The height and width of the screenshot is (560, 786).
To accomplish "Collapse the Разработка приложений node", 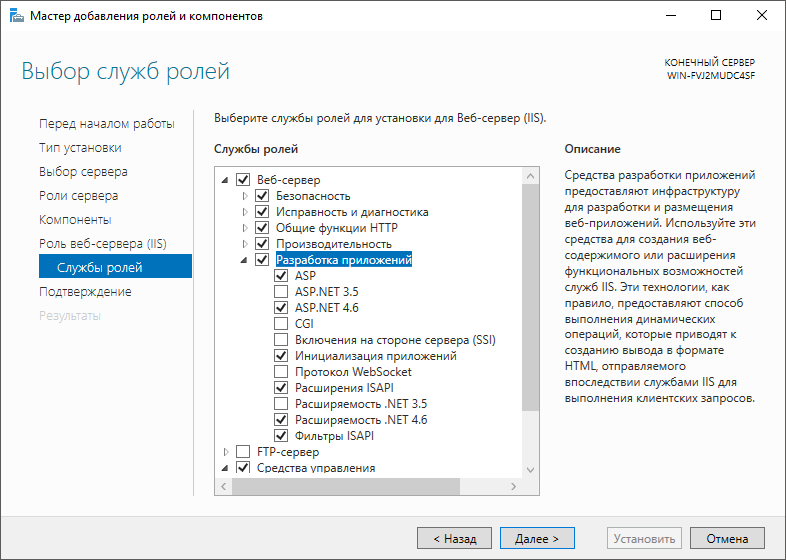I will click(244, 260).
